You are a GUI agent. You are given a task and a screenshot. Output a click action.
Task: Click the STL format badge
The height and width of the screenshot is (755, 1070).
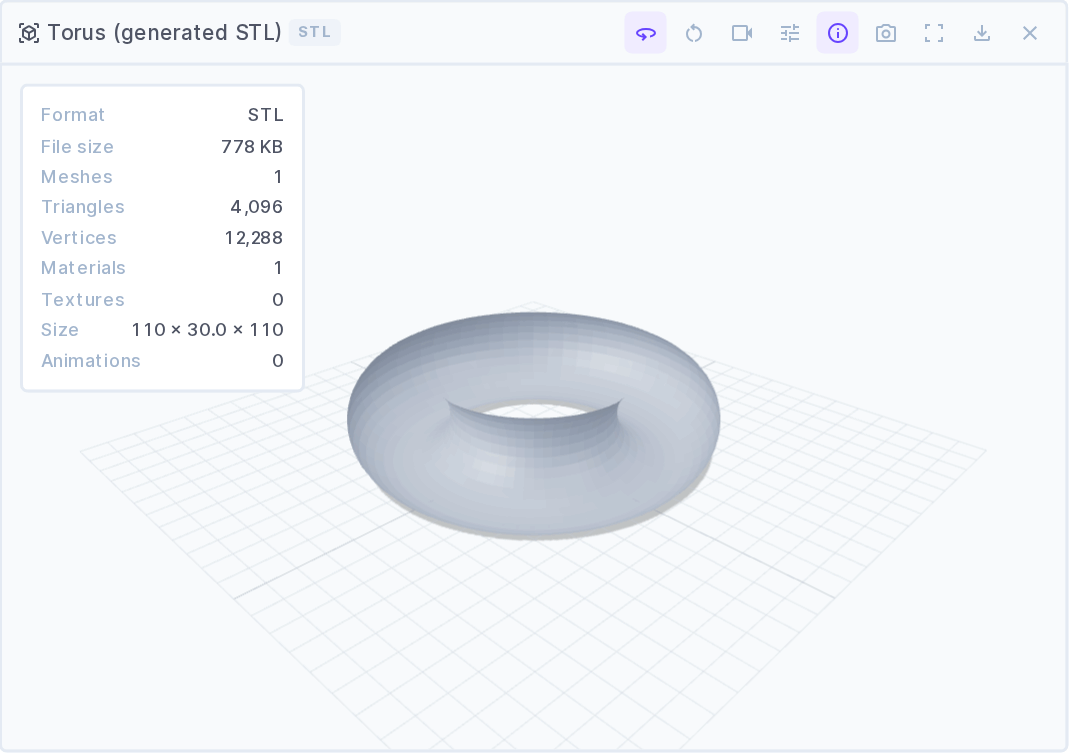click(x=315, y=32)
